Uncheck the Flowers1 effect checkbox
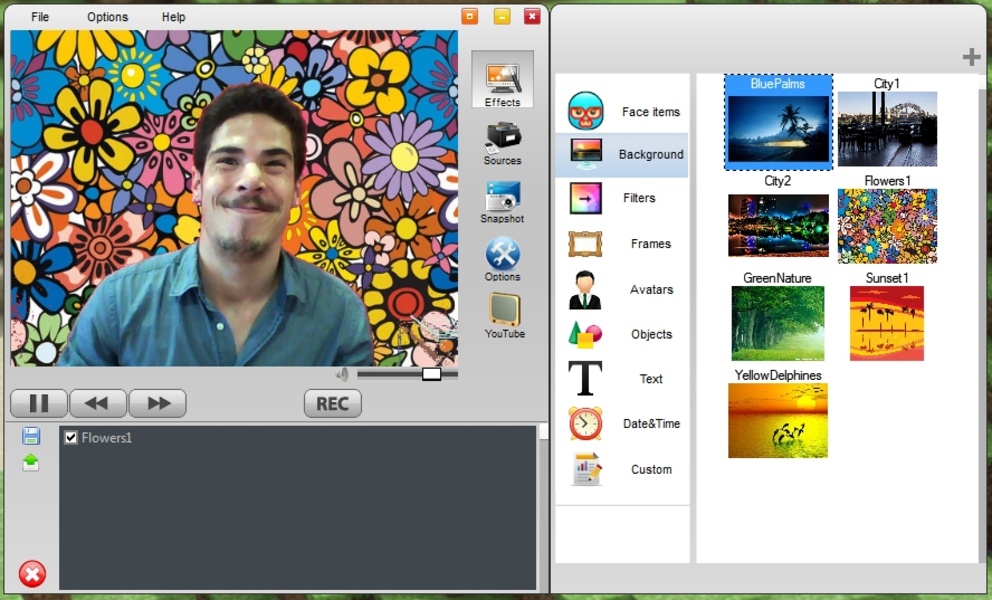 coord(71,437)
